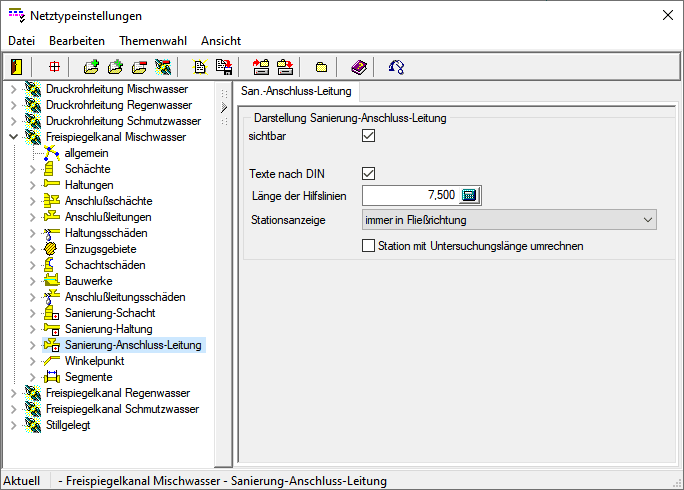Screen dimensions: 684x490
Task: Click the blue help arrow icon
Action: tap(396, 67)
